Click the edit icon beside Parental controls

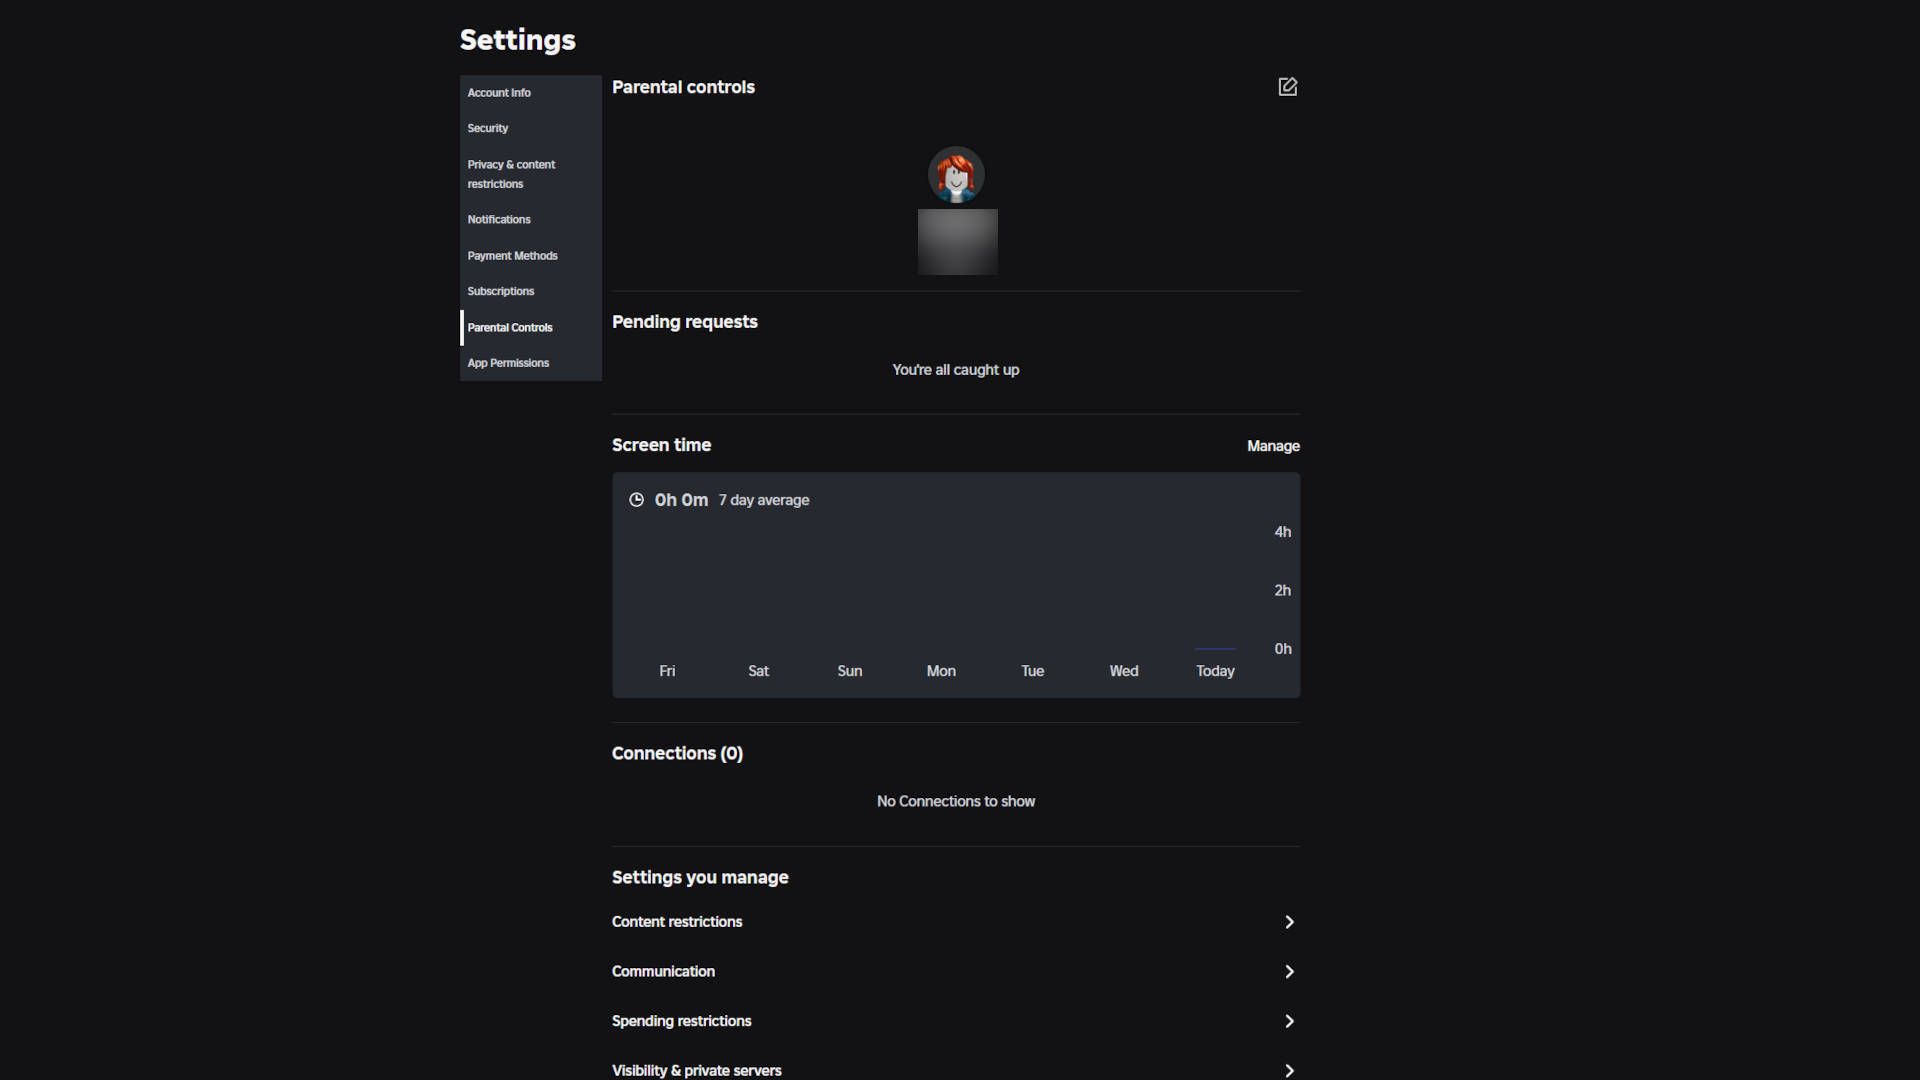[x=1287, y=87]
